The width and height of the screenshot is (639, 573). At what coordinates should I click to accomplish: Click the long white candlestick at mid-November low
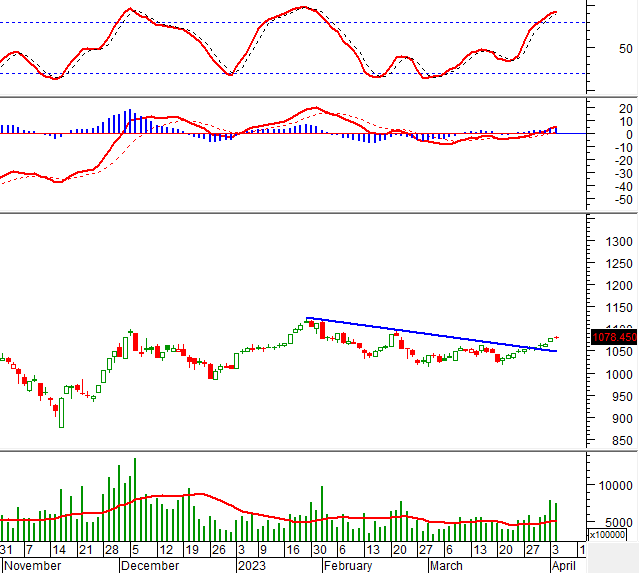pyautogui.click(x=61, y=412)
